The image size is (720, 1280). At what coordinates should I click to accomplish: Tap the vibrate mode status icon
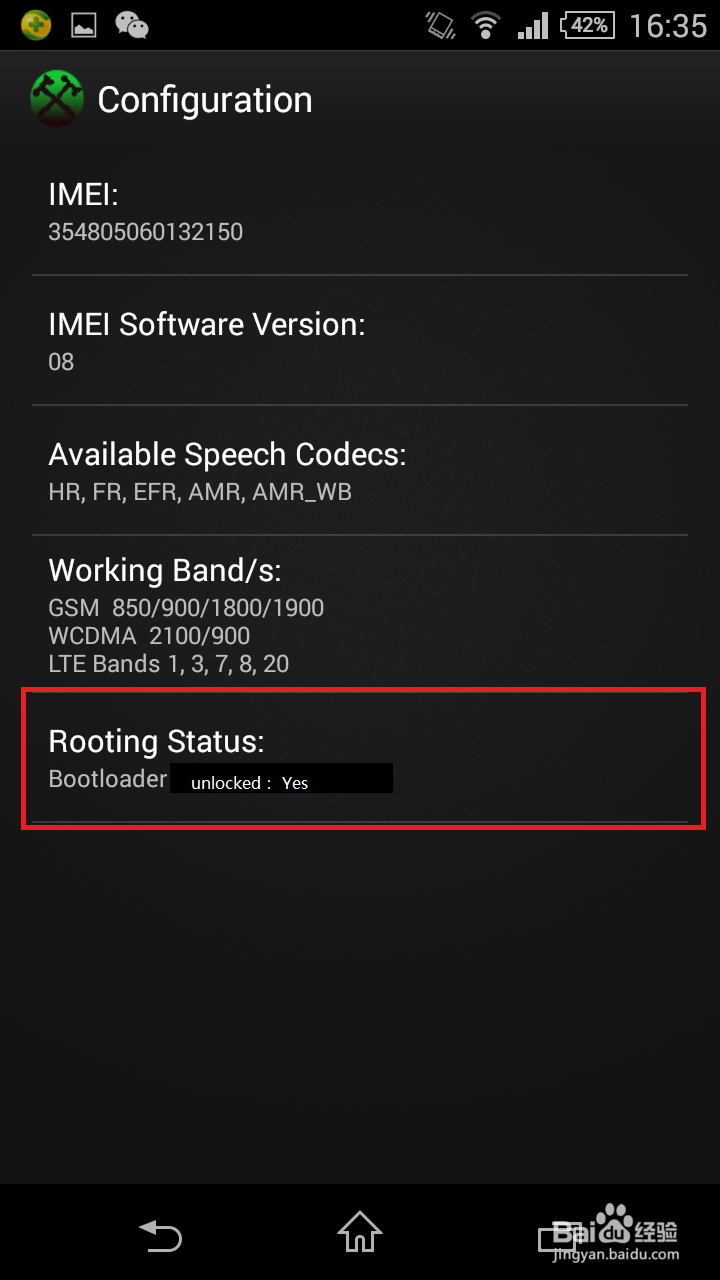coord(440,25)
